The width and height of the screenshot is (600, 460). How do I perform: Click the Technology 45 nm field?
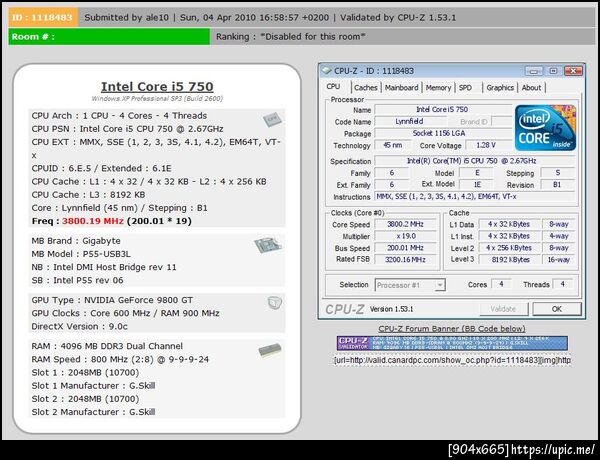click(x=393, y=145)
